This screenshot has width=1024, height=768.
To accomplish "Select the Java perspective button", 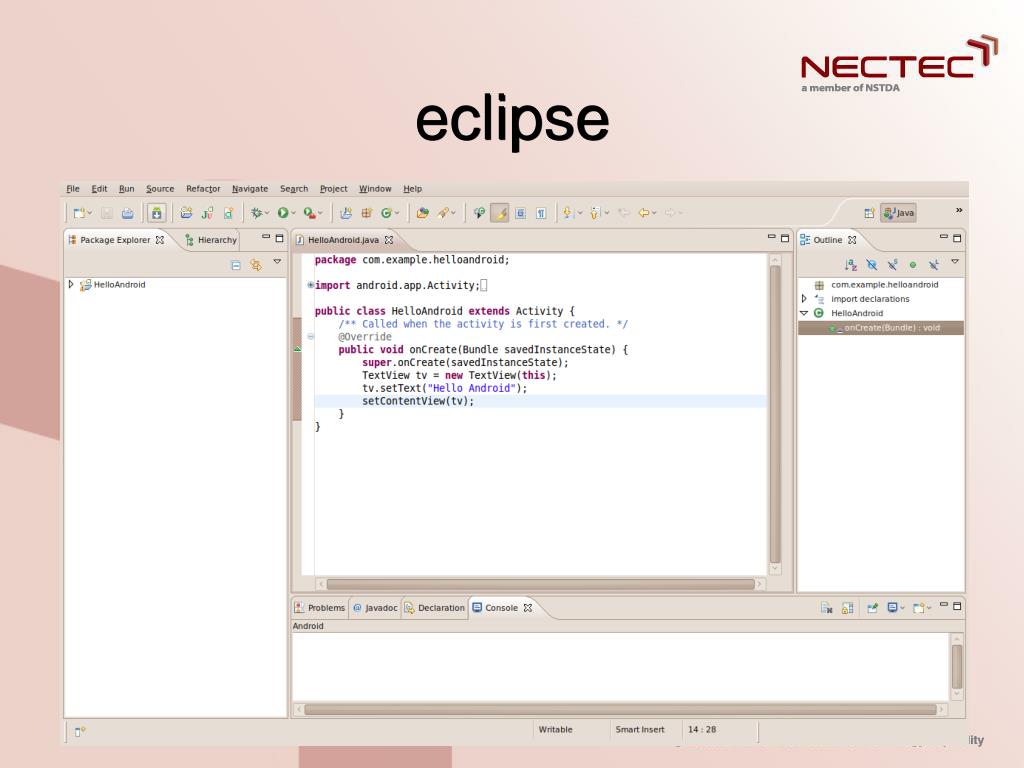I will pos(899,213).
